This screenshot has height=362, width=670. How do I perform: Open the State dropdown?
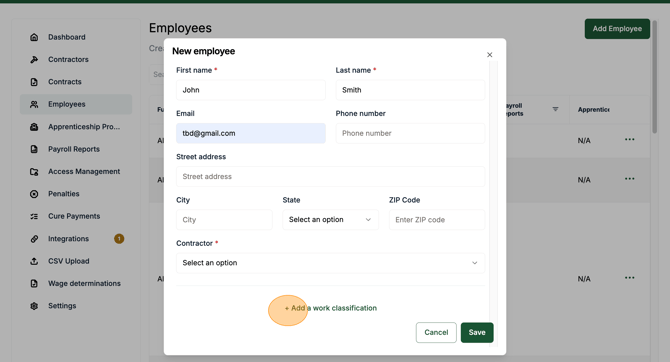pyautogui.click(x=330, y=220)
